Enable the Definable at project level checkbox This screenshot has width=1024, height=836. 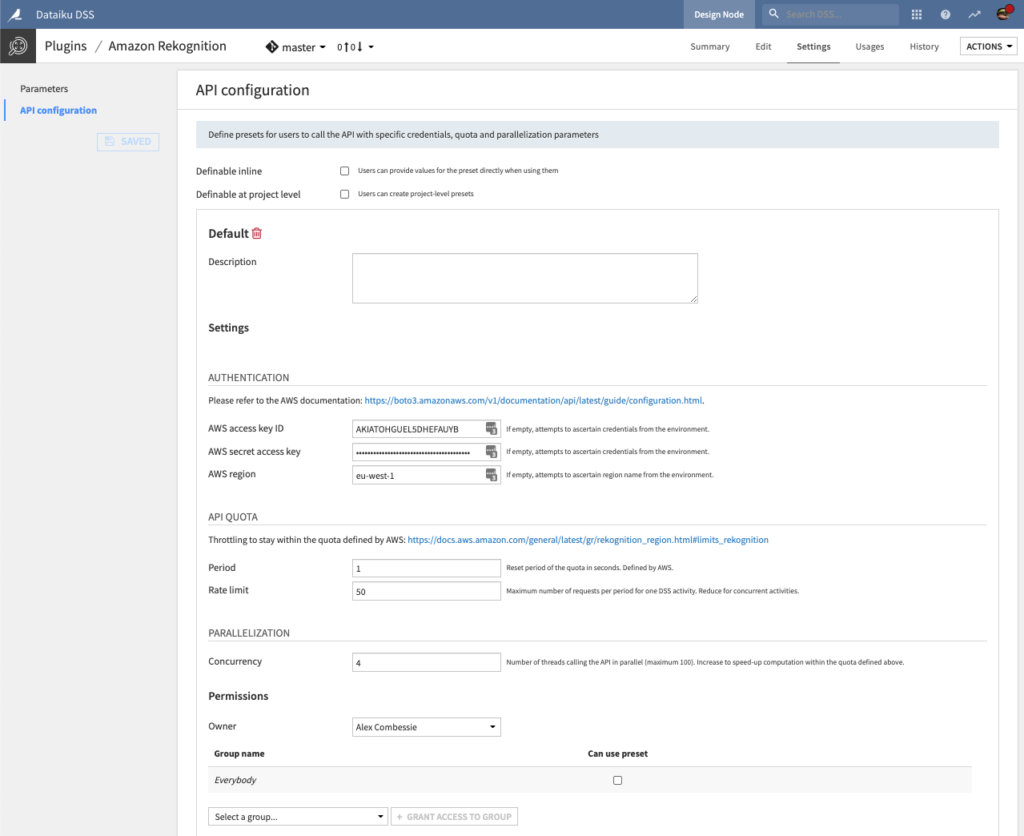coord(345,194)
